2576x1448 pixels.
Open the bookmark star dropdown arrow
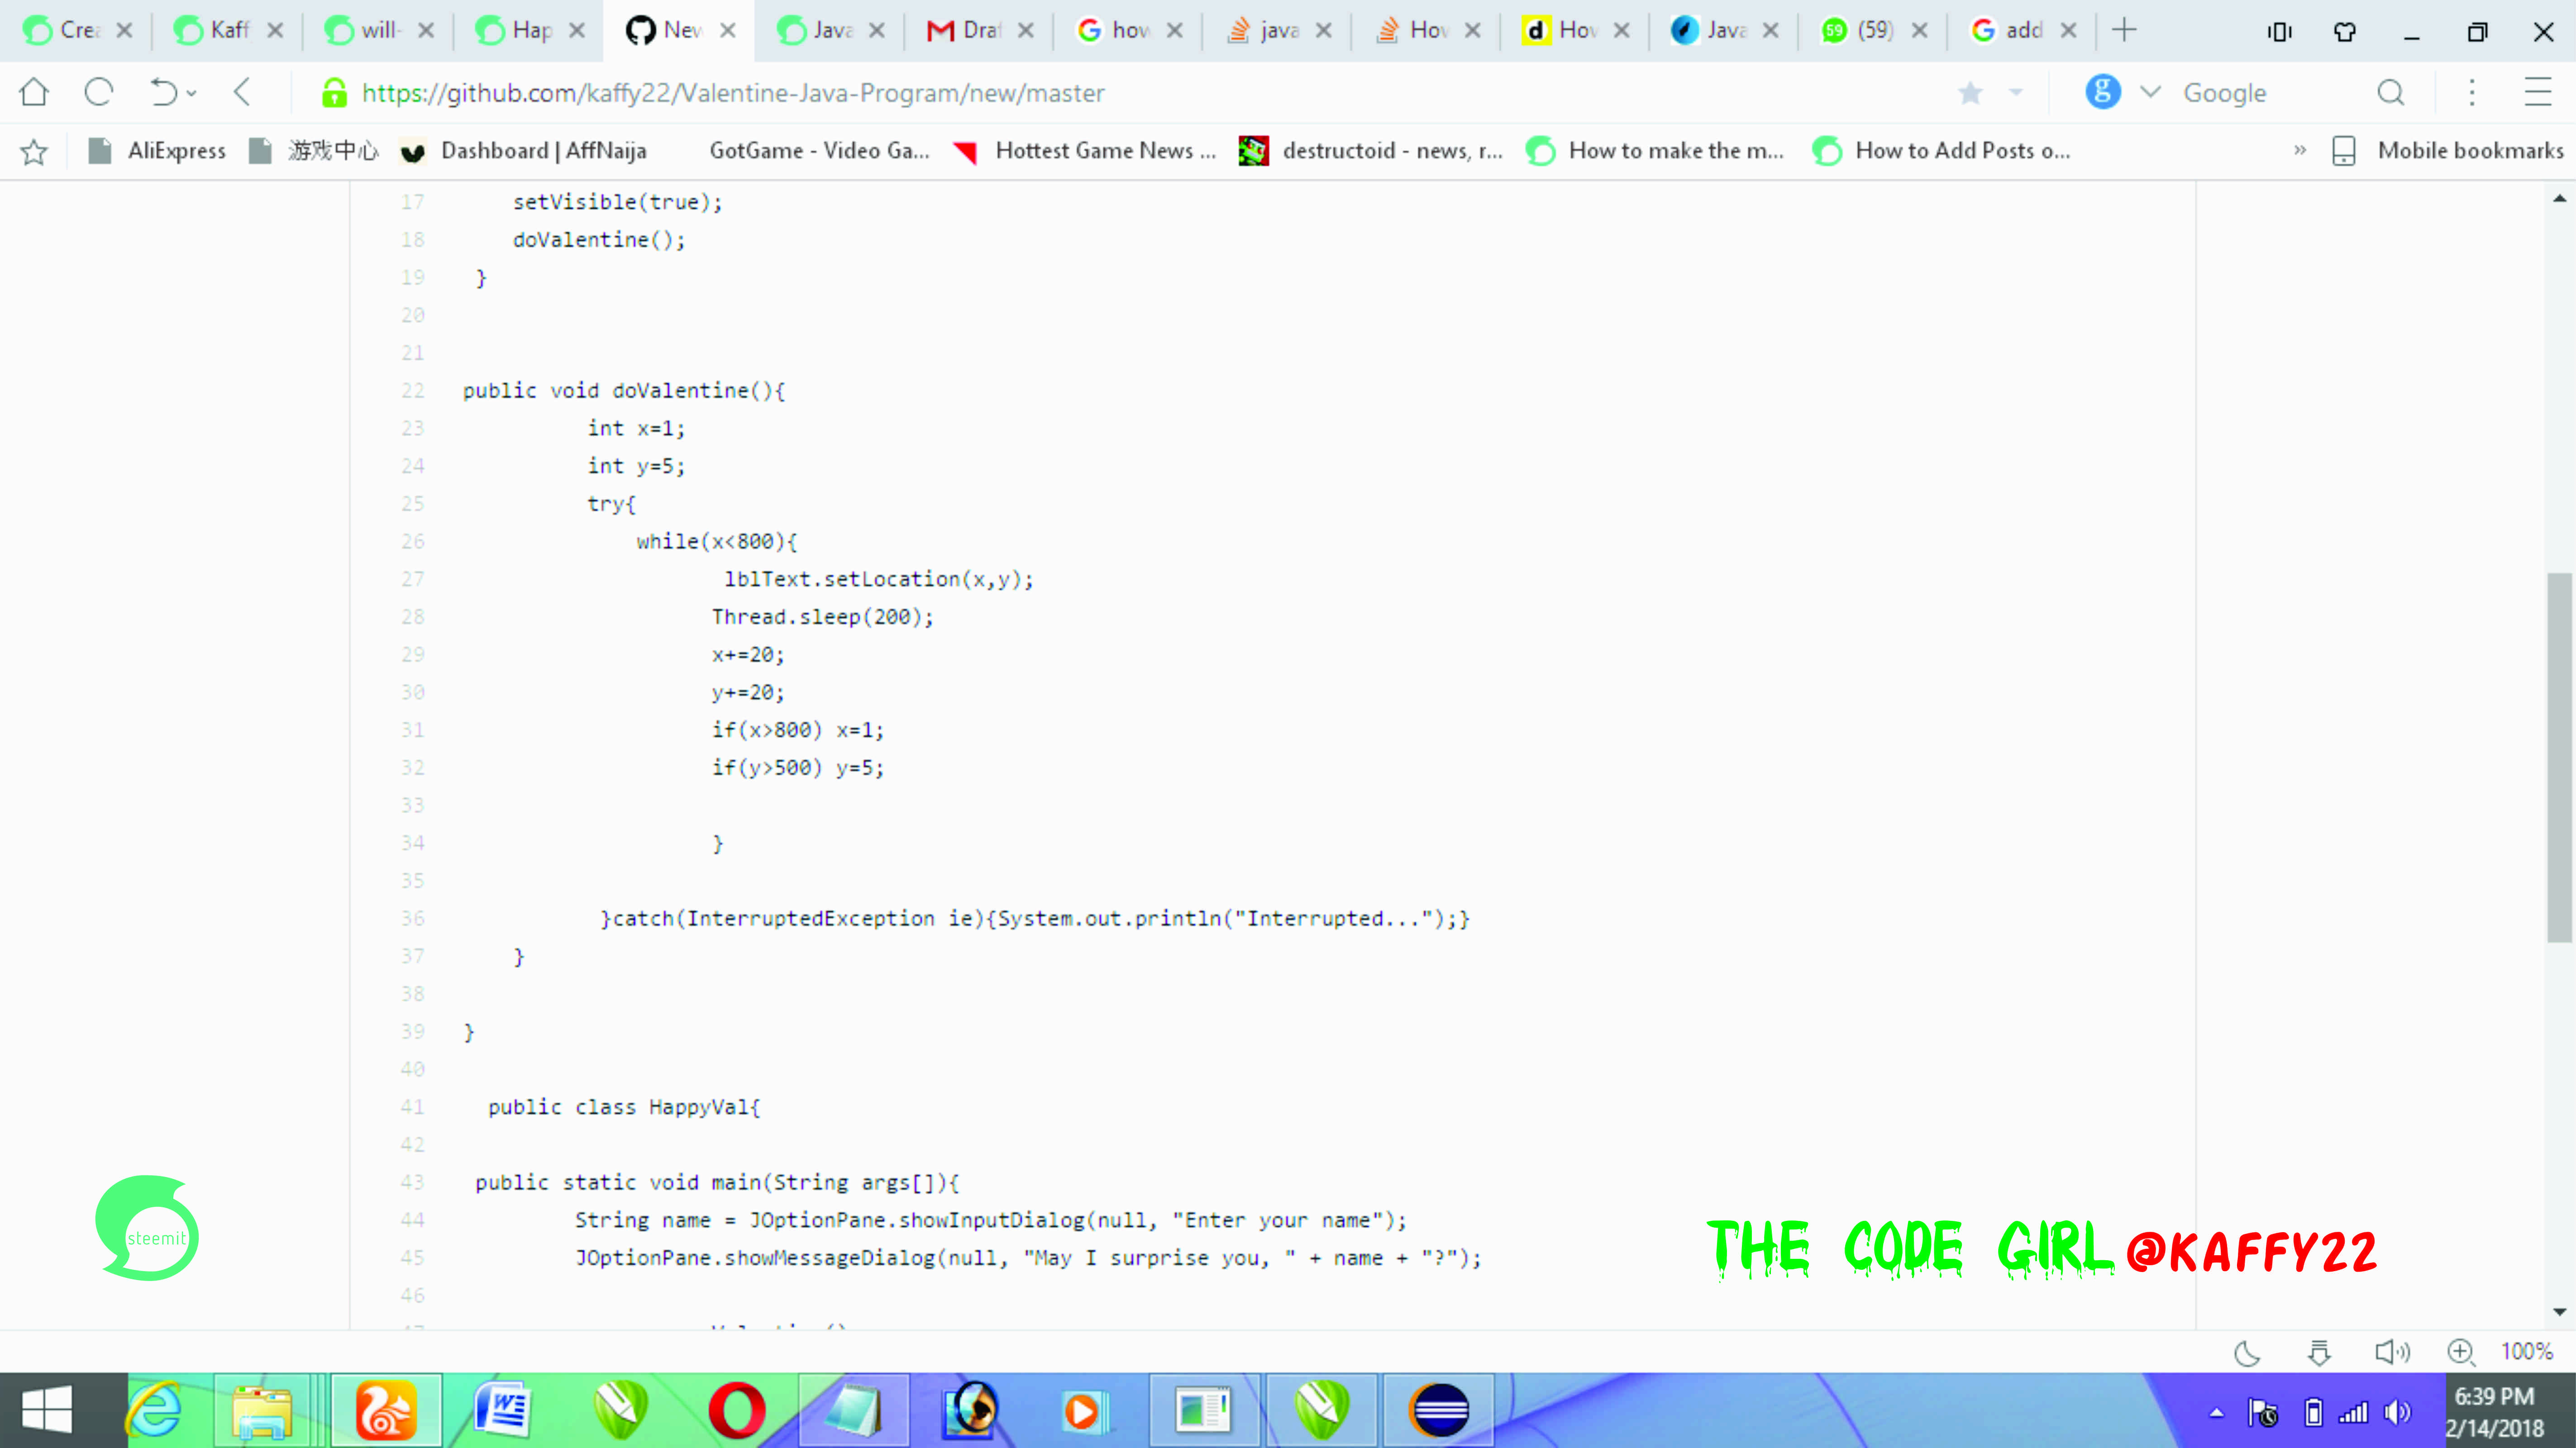coord(2016,93)
